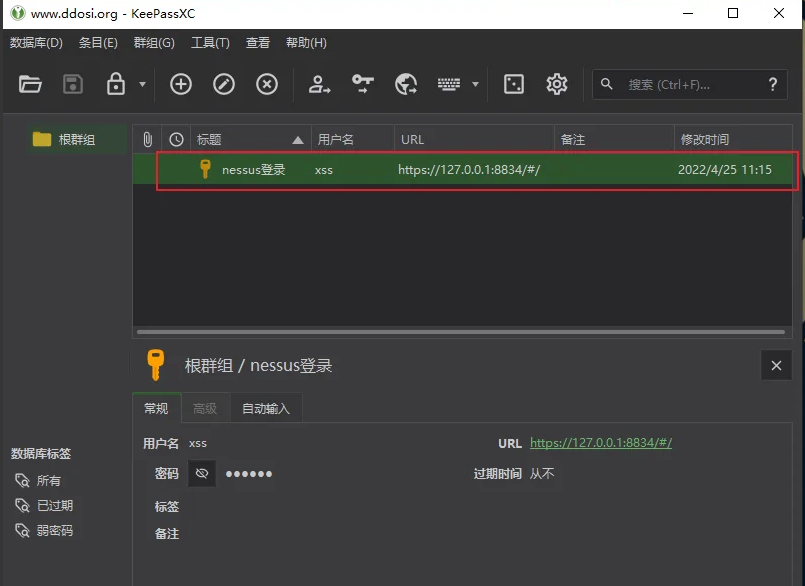Click the large key icon in preview header
This screenshot has height=586, width=805.
click(x=156, y=365)
